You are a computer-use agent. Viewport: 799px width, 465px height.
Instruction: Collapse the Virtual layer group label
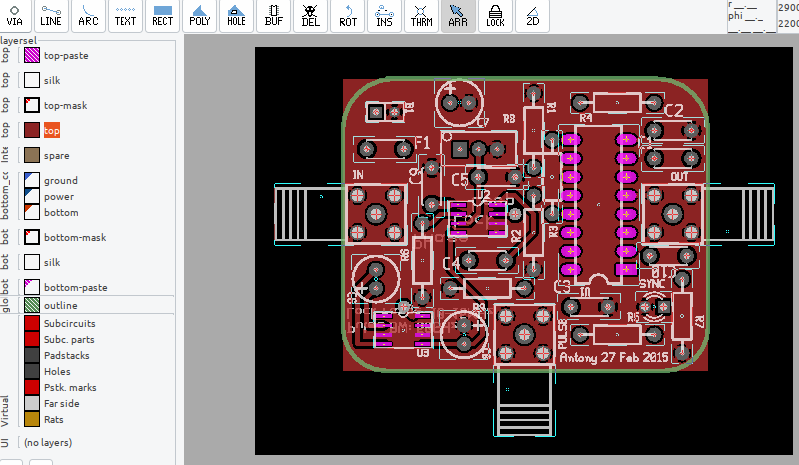click(5, 411)
